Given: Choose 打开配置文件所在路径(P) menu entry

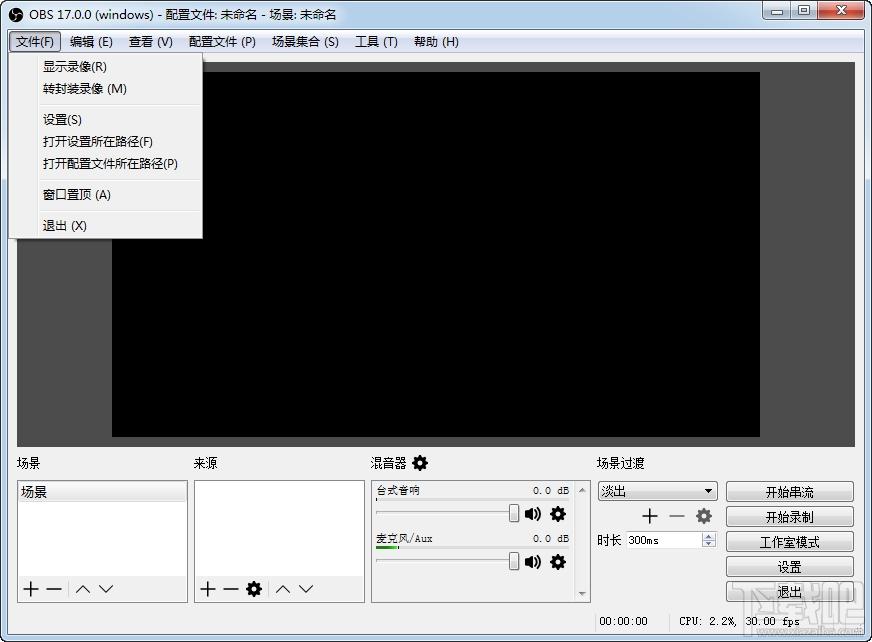Looking at the screenshot, I should click(106, 164).
